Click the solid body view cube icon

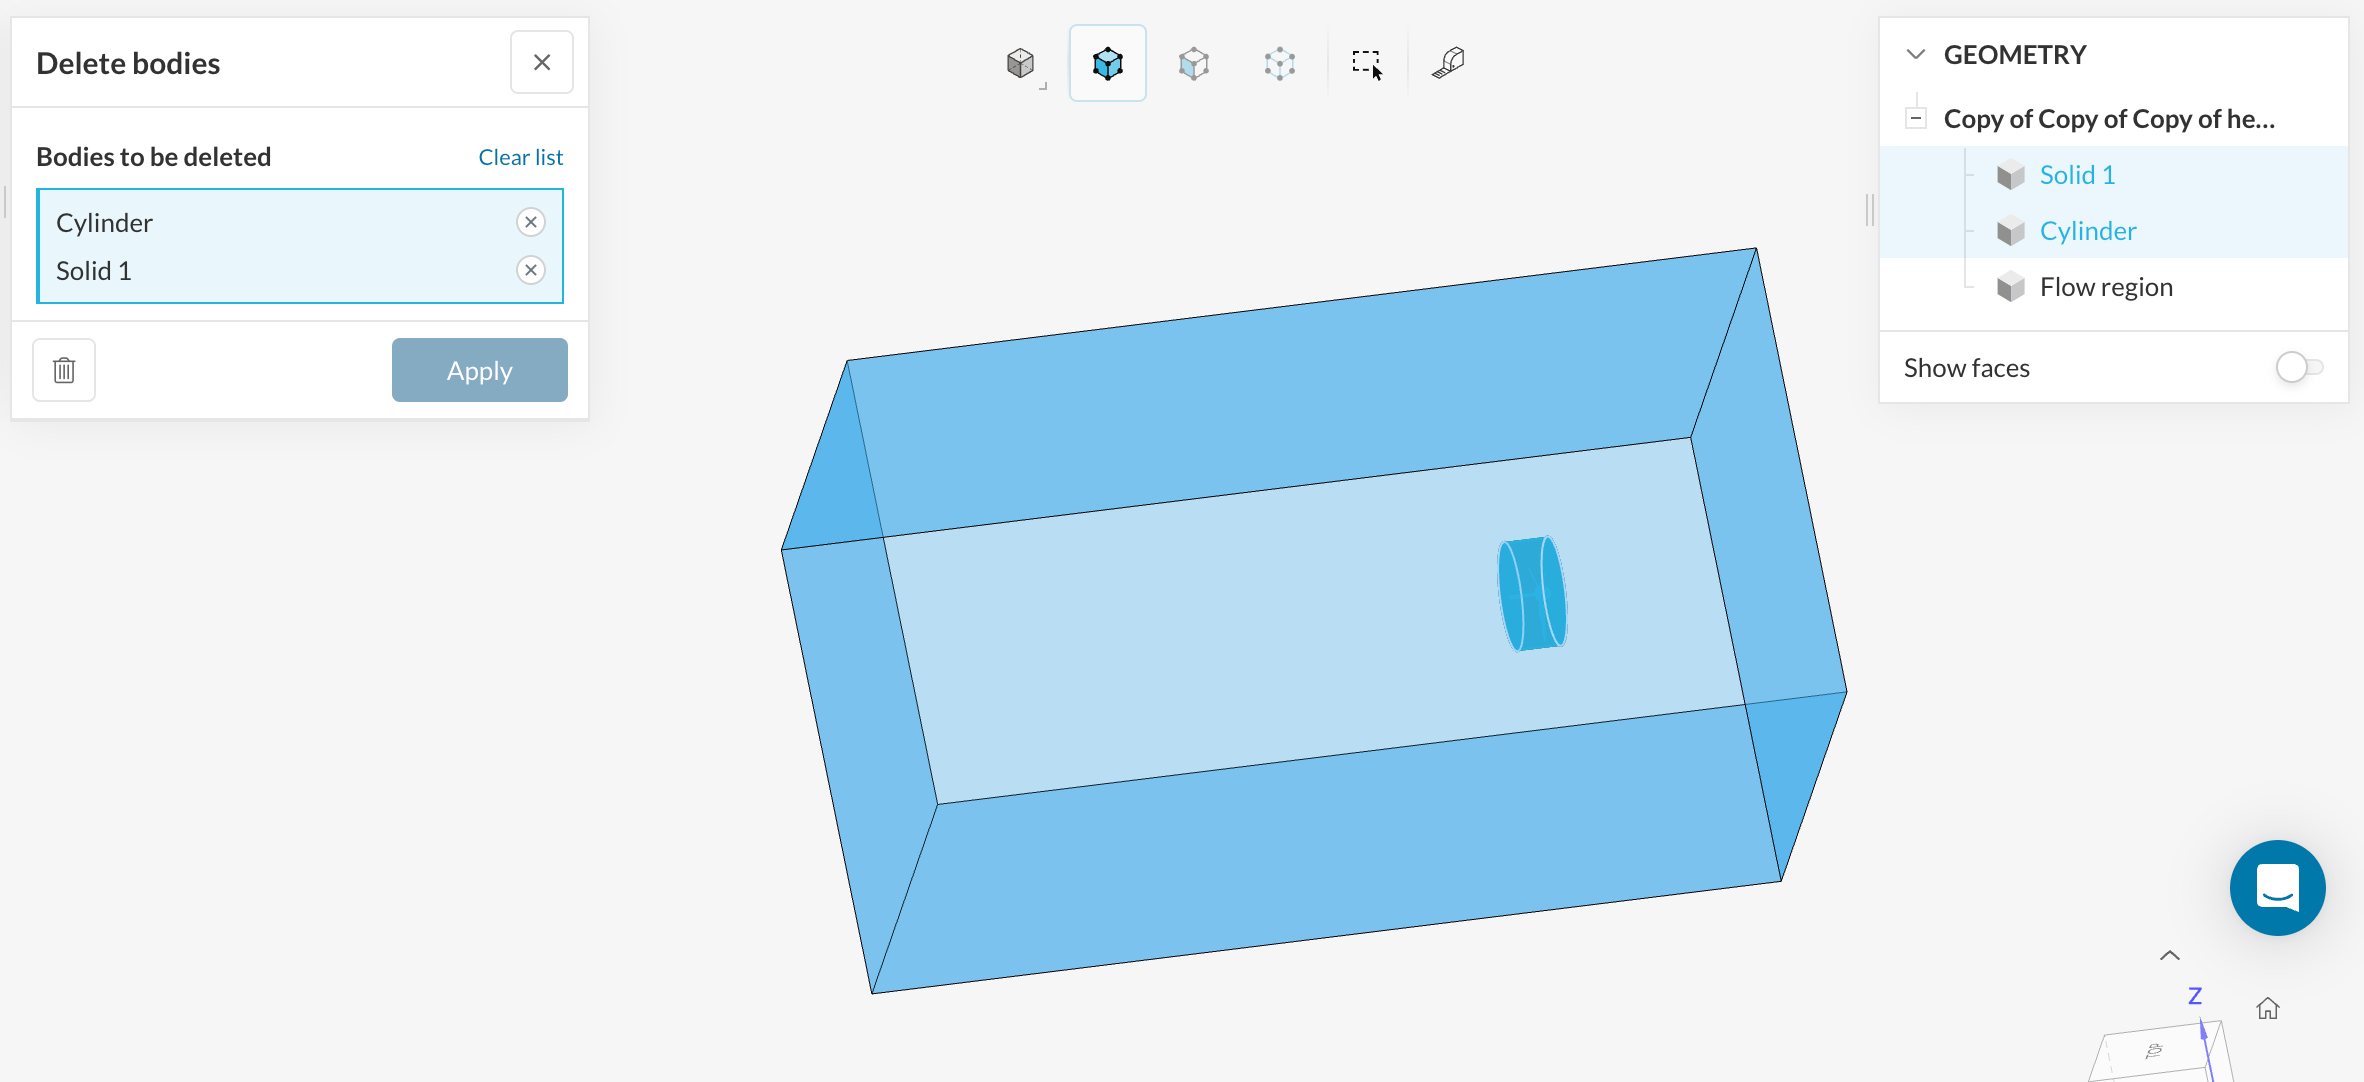[1021, 63]
